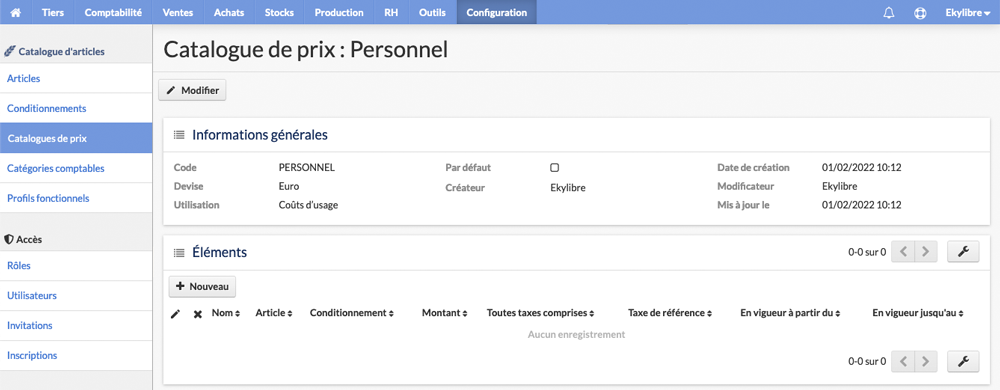The image size is (1000, 390).
Task: Open the Production menu
Action: pyautogui.click(x=339, y=12)
